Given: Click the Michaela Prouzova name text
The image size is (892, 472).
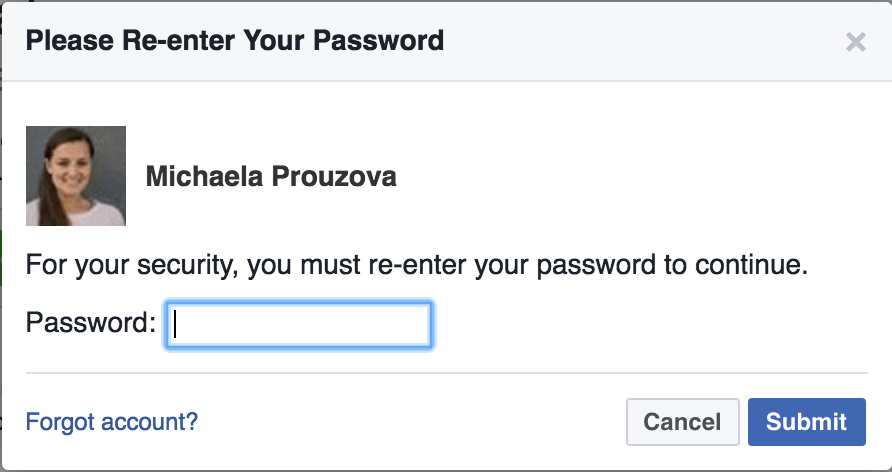Looking at the screenshot, I should pos(271,178).
